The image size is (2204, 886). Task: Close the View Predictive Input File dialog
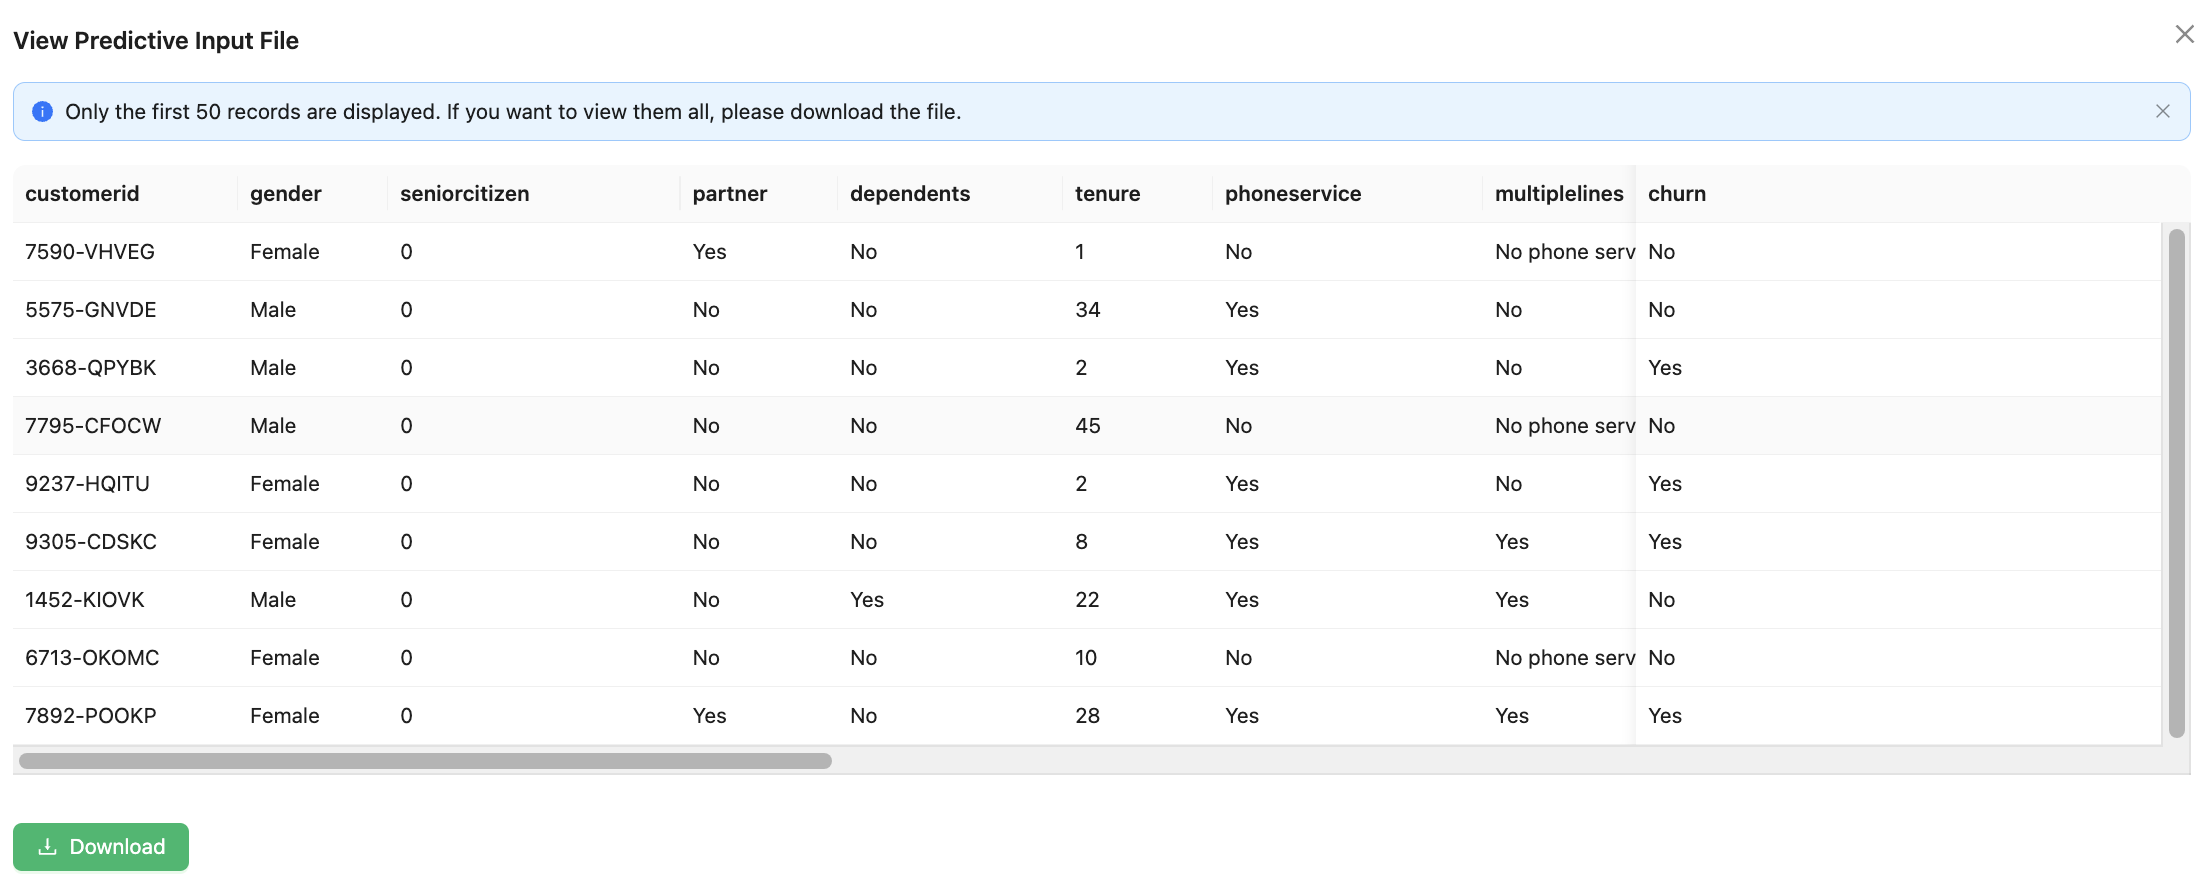2184,35
